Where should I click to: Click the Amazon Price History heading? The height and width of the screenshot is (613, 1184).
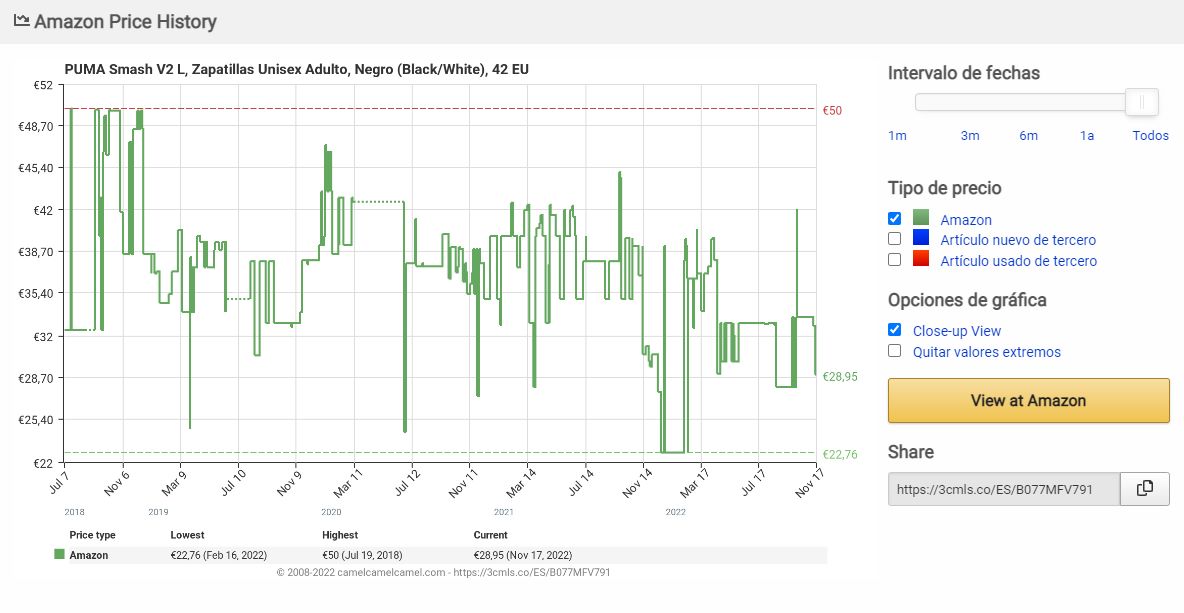click(x=125, y=21)
